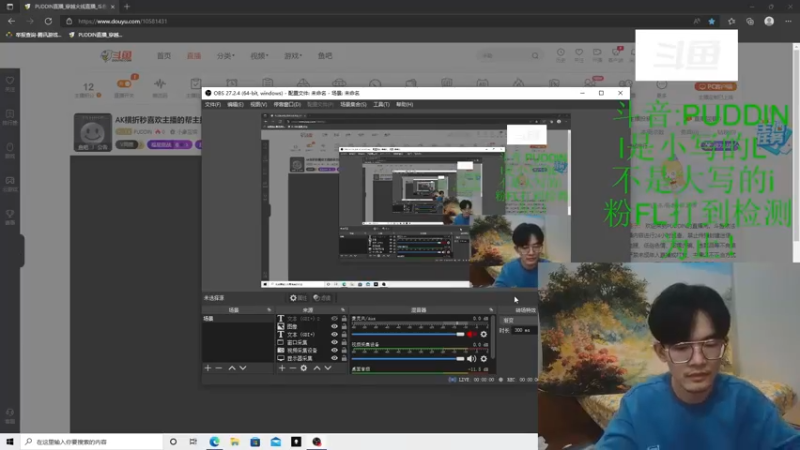Expand the 分类 dropdown on Douyu

226,56
